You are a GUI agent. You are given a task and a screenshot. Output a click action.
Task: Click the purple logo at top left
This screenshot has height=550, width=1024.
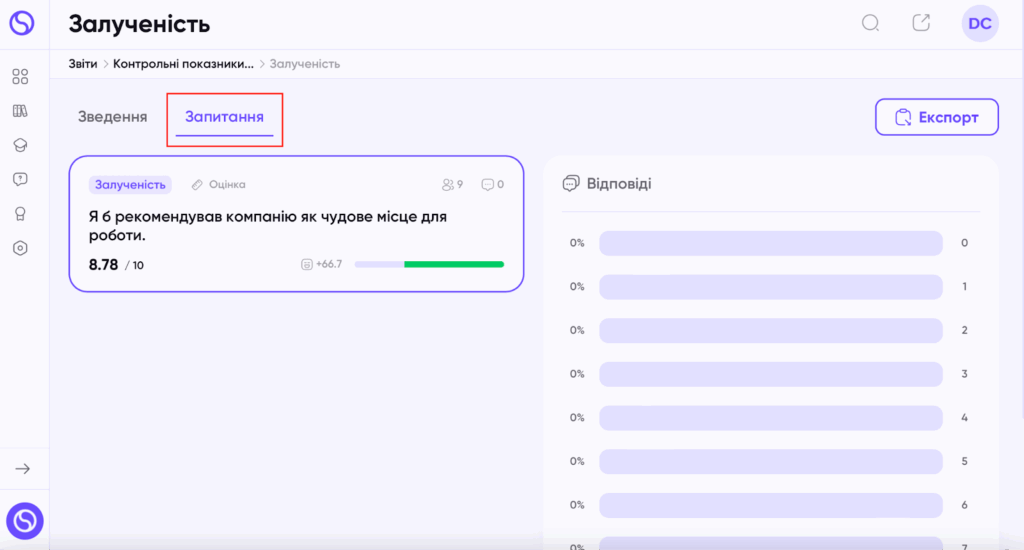pos(22,23)
